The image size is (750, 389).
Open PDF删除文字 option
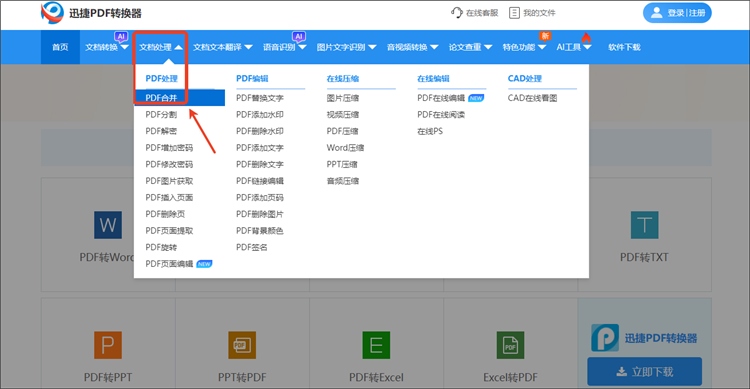coord(260,164)
